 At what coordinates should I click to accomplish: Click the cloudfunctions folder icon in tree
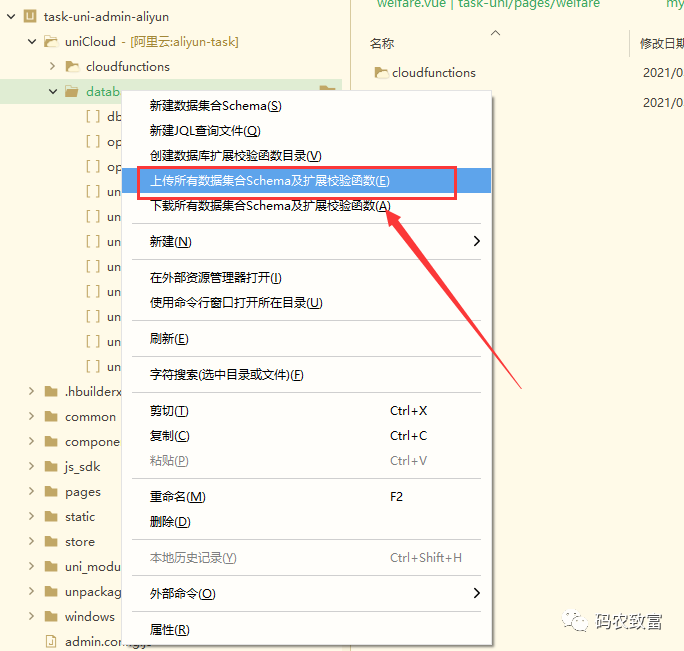72,67
